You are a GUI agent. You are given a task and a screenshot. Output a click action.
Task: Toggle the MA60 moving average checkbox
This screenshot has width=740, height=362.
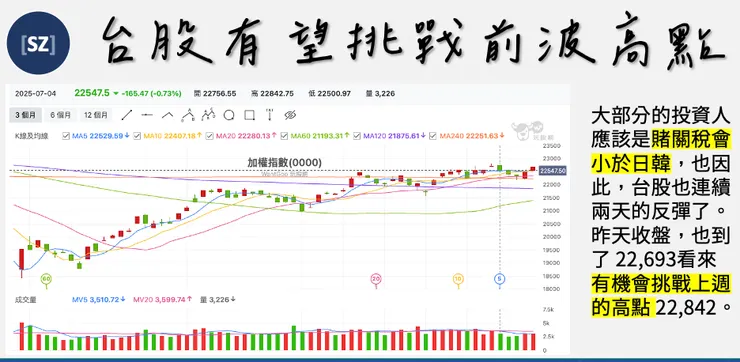pyautogui.click(x=284, y=136)
